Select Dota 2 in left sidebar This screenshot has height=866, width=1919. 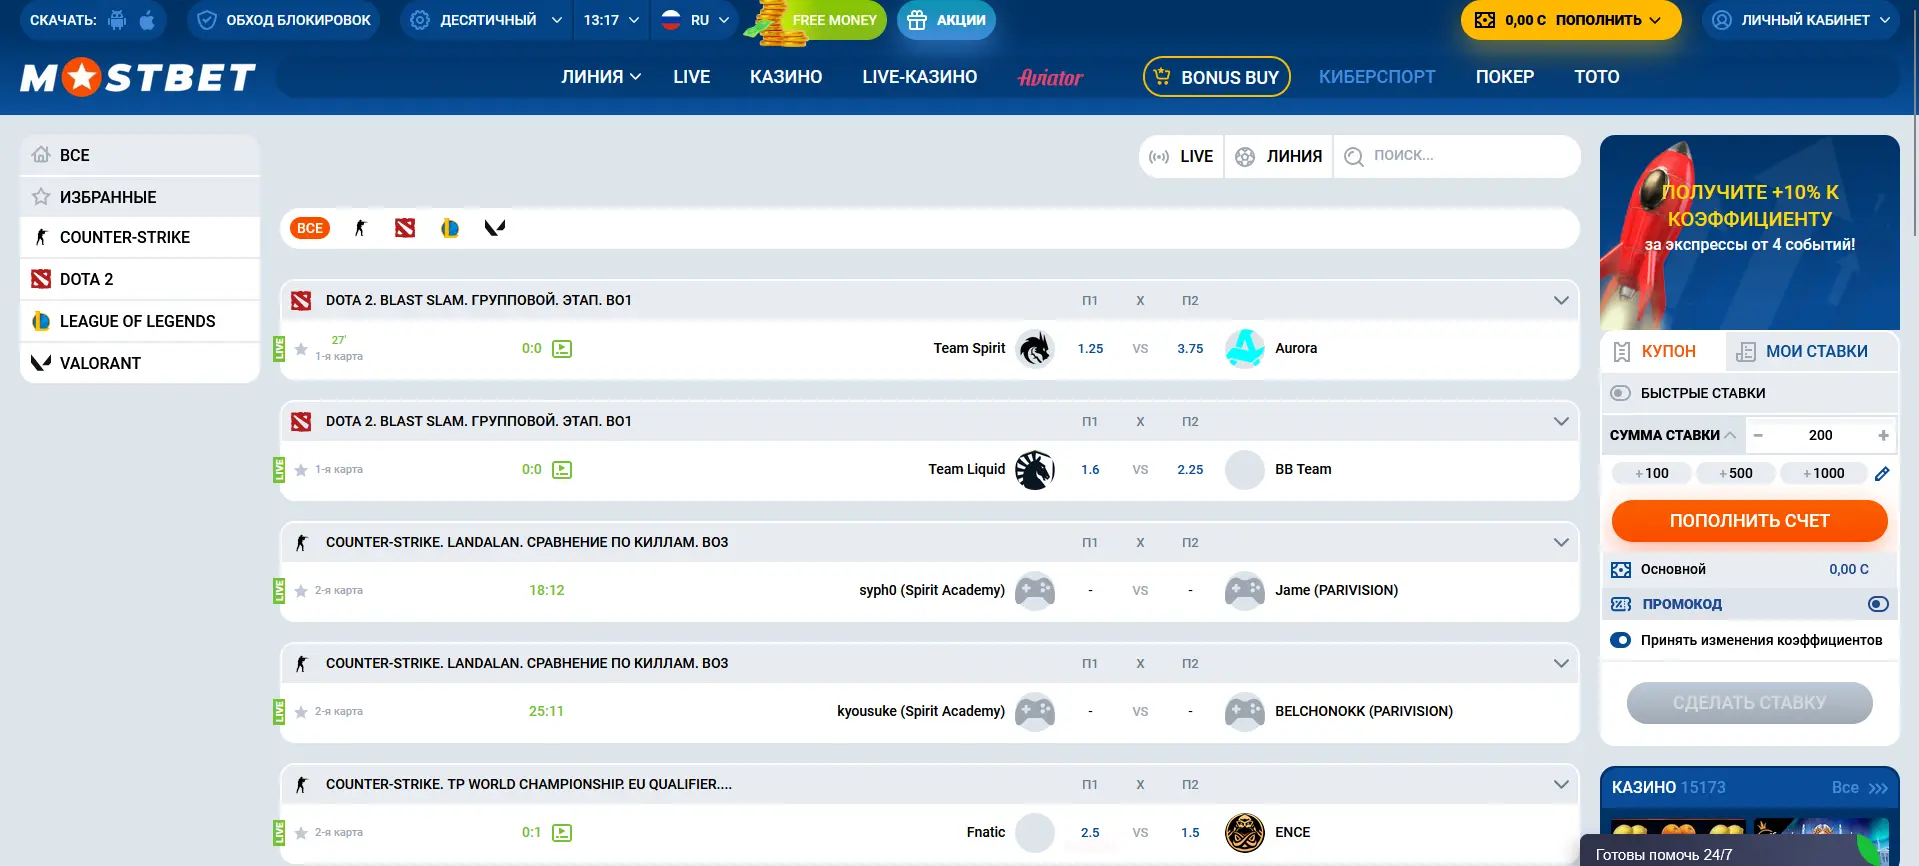[140, 279]
